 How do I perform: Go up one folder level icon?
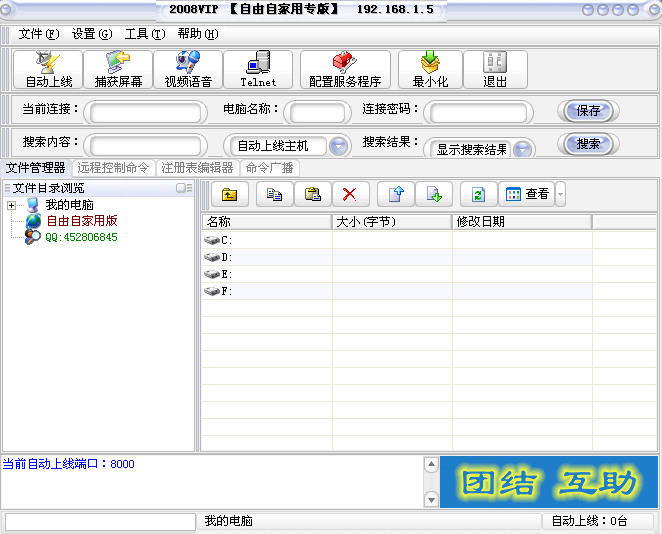[229, 194]
